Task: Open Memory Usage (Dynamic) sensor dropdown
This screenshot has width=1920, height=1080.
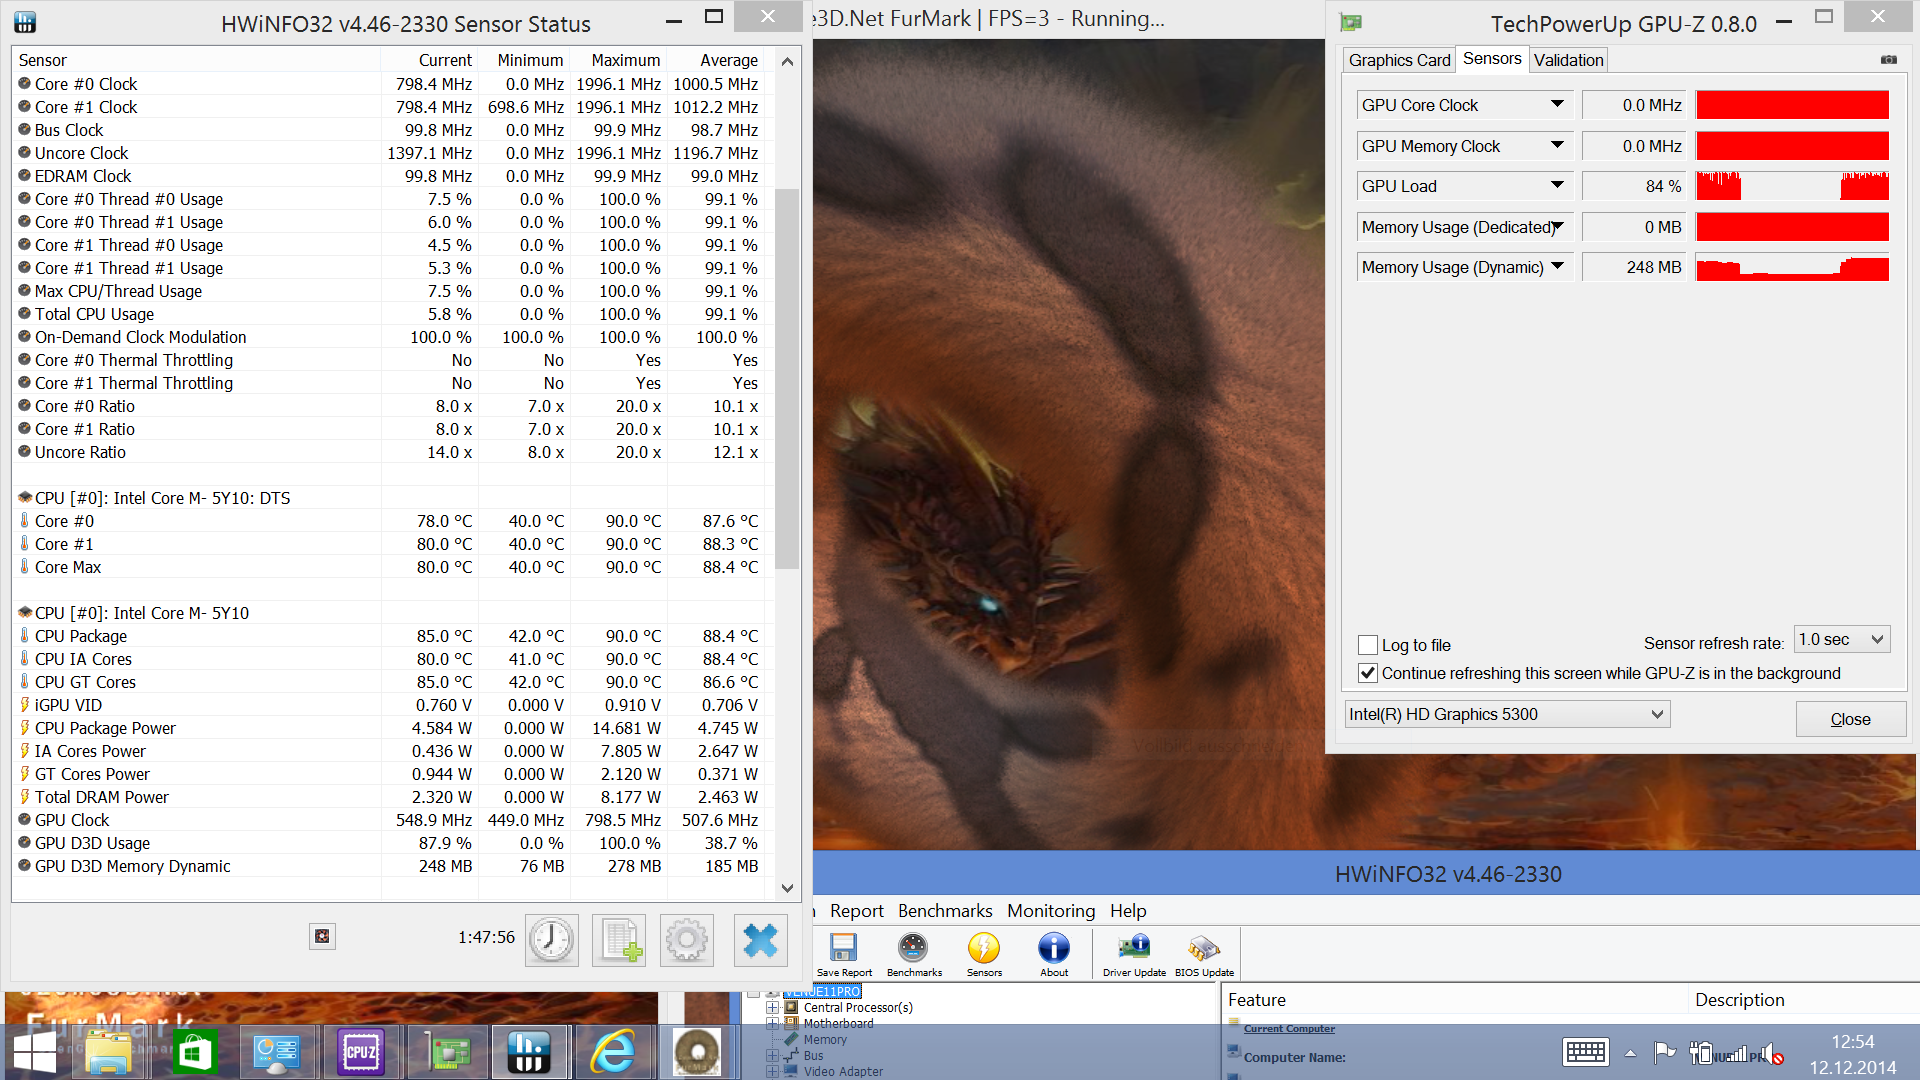Action: pyautogui.click(x=1557, y=266)
